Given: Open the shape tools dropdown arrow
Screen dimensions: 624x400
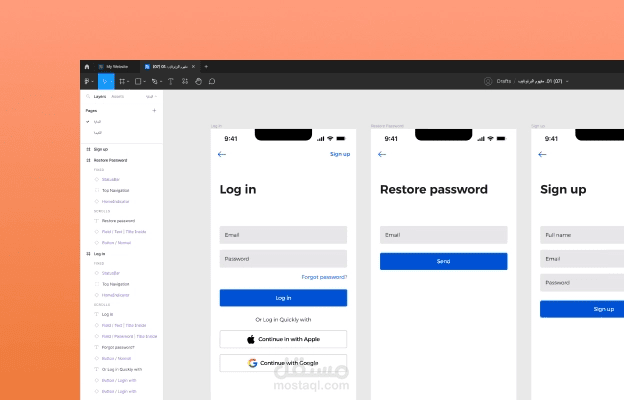Looking at the screenshot, I should [144, 82].
